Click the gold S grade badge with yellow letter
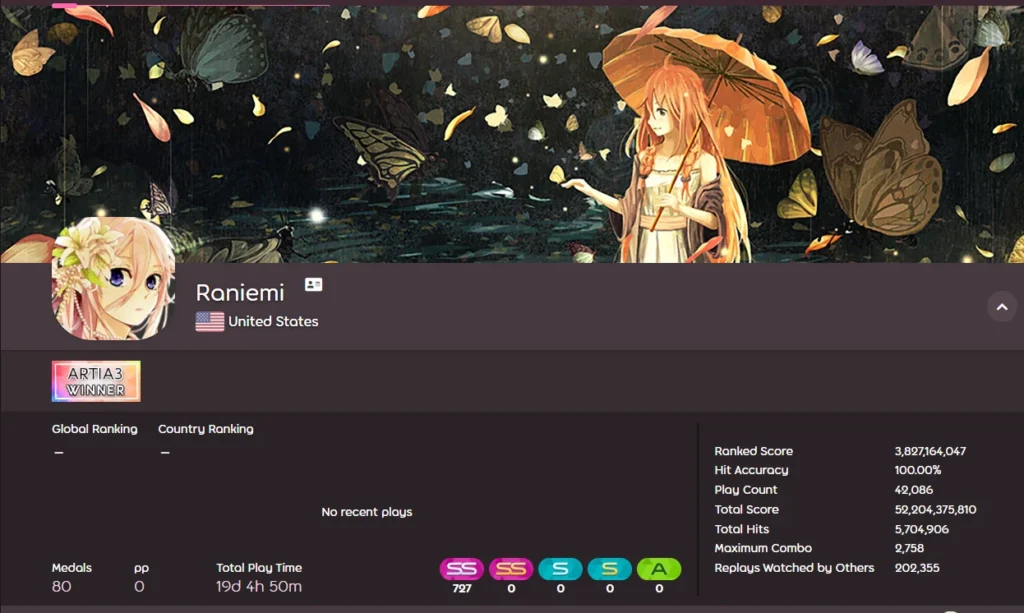The image size is (1024, 613). point(609,569)
